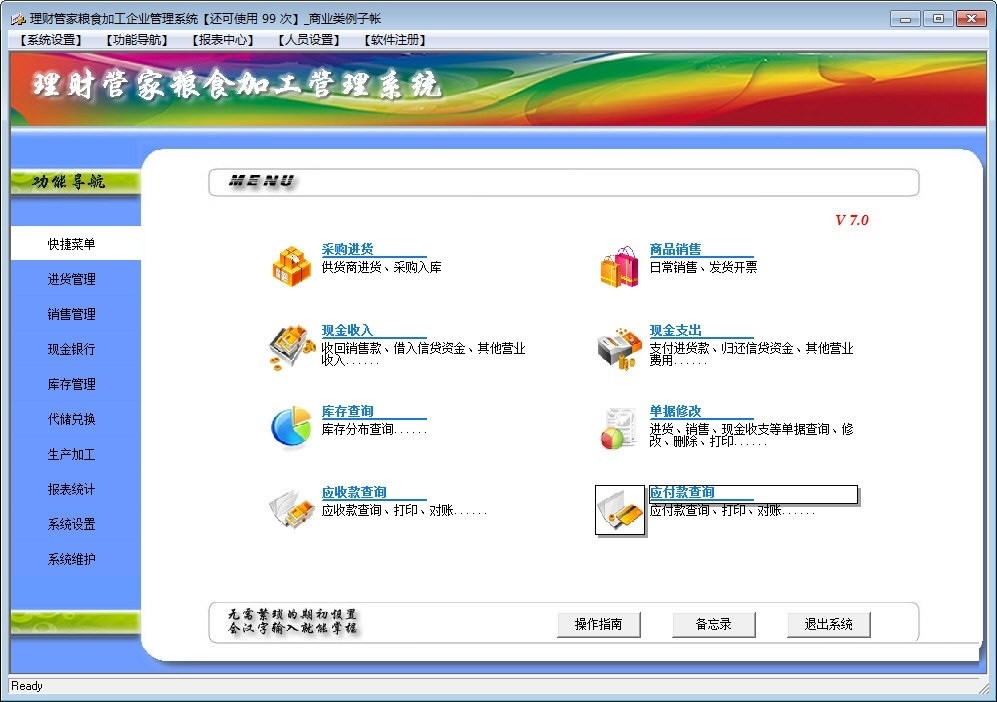Minimize the application window
Screen dimensions: 997x702
[x=905, y=19]
